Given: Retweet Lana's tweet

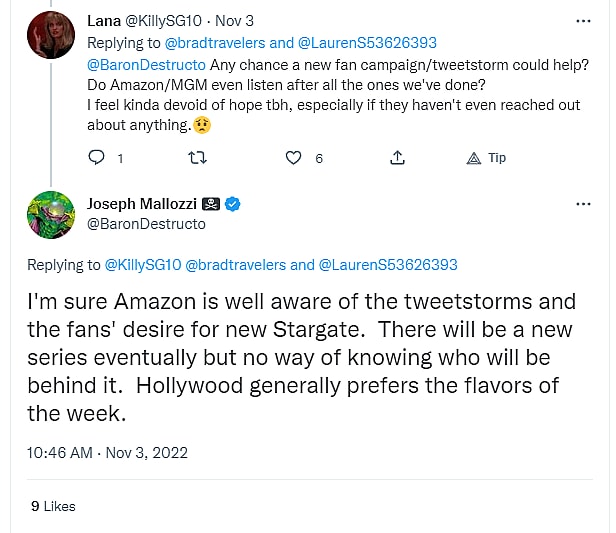Looking at the screenshot, I should point(198,158).
